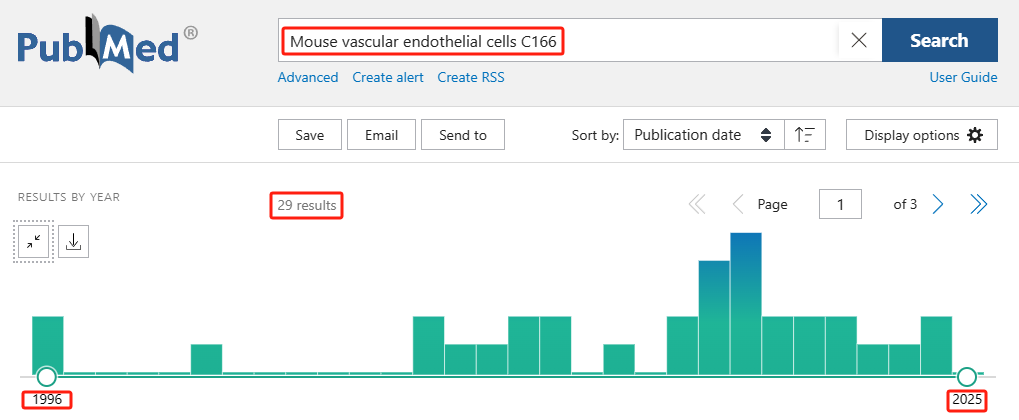Open the User Guide link
1019x420 pixels.
963,77
